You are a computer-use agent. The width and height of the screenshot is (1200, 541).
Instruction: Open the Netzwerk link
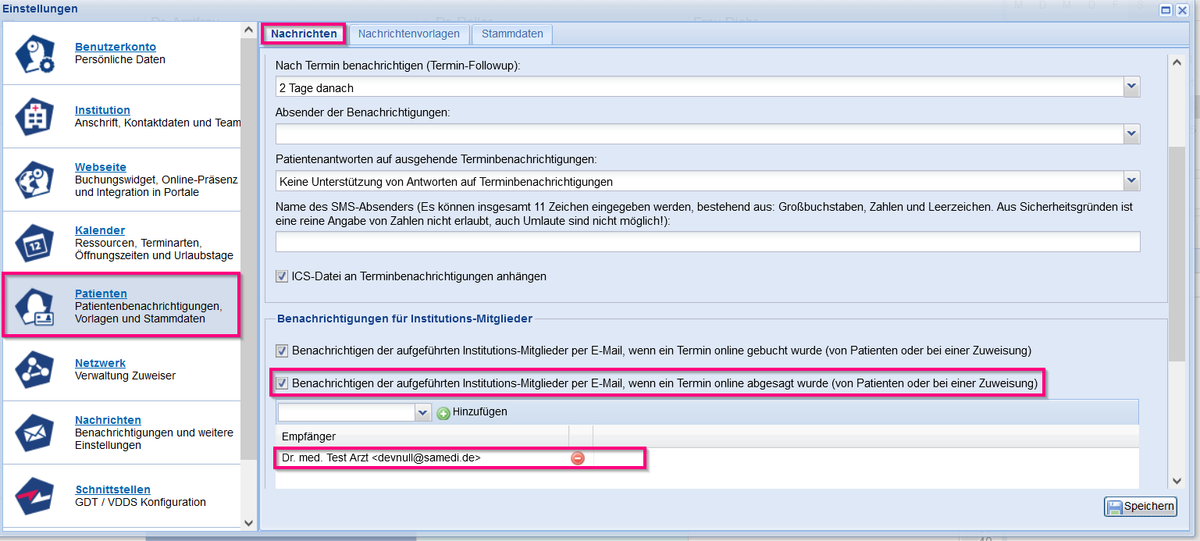100,363
